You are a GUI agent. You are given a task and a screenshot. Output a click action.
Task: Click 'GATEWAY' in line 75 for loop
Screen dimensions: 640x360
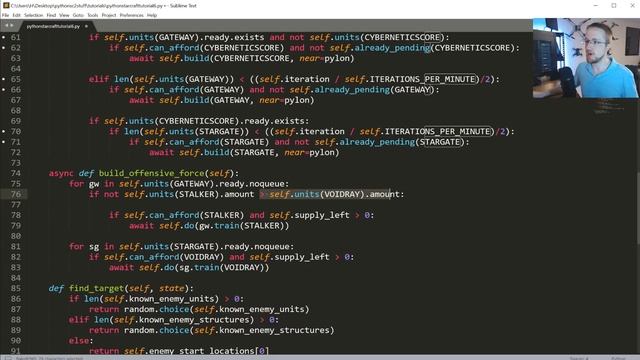coord(191,184)
